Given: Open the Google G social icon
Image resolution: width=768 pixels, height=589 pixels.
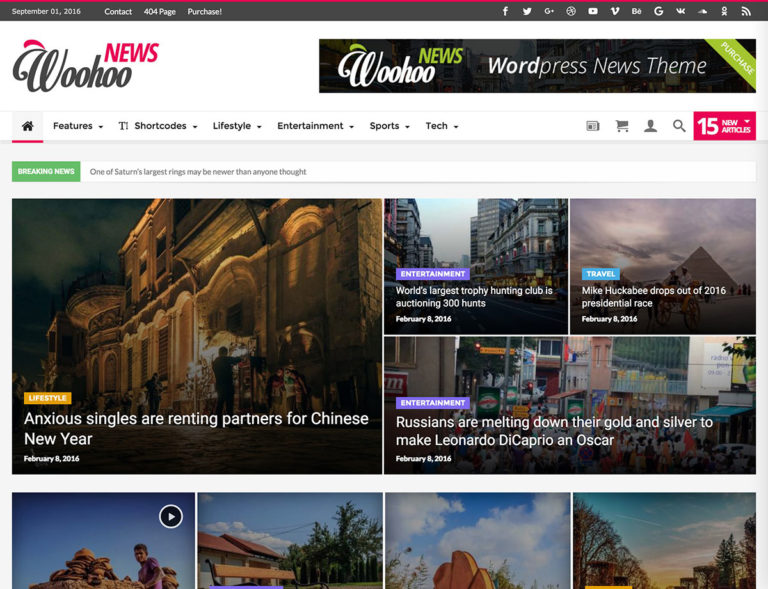Looking at the screenshot, I should pyautogui.click(x=659, y=11).
